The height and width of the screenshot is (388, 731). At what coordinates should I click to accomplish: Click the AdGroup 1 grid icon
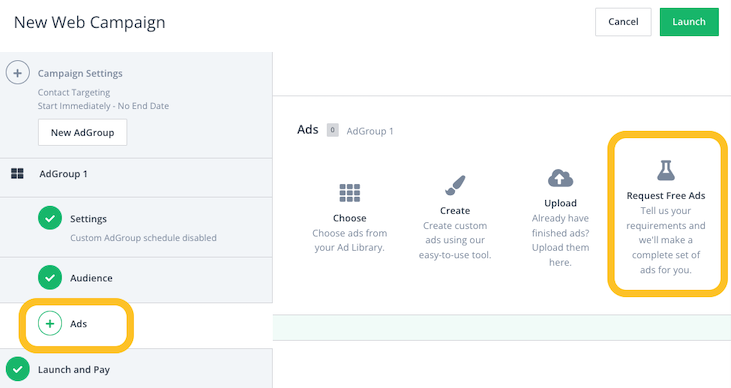pyautogui.click(x=17, y=174)
